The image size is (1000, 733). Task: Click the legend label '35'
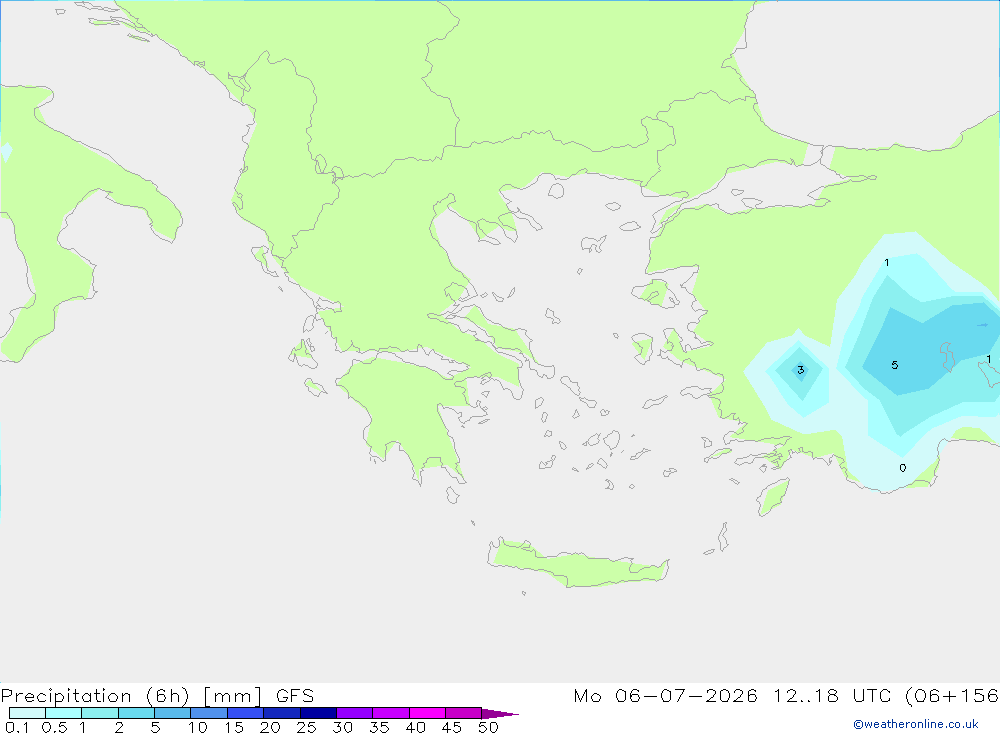click(x=379, y=727)
